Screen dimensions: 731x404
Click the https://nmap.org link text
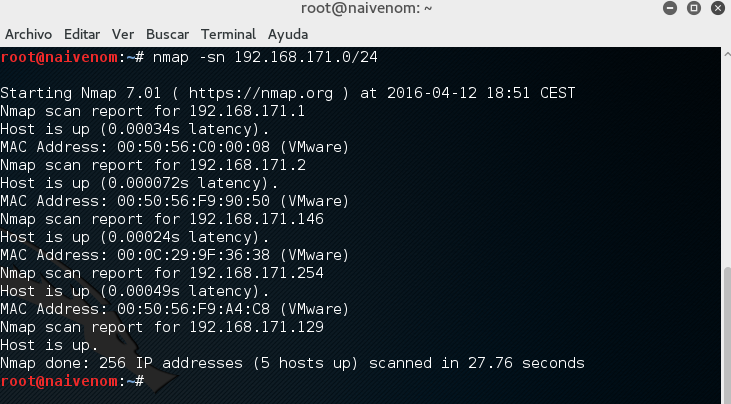(x=261, y=93)
